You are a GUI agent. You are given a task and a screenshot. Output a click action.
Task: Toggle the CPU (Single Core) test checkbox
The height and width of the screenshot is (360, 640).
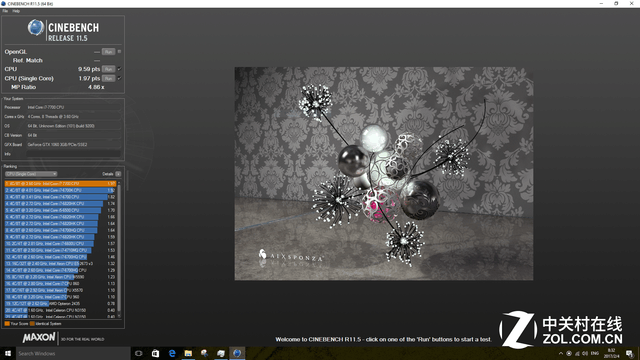pos(119,78)
